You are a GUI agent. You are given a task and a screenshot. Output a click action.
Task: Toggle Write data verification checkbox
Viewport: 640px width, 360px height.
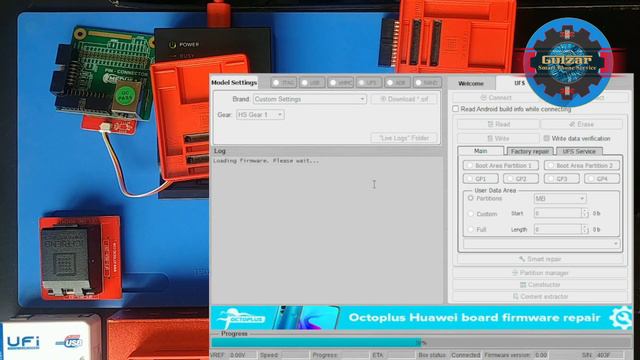click(547, 138)
